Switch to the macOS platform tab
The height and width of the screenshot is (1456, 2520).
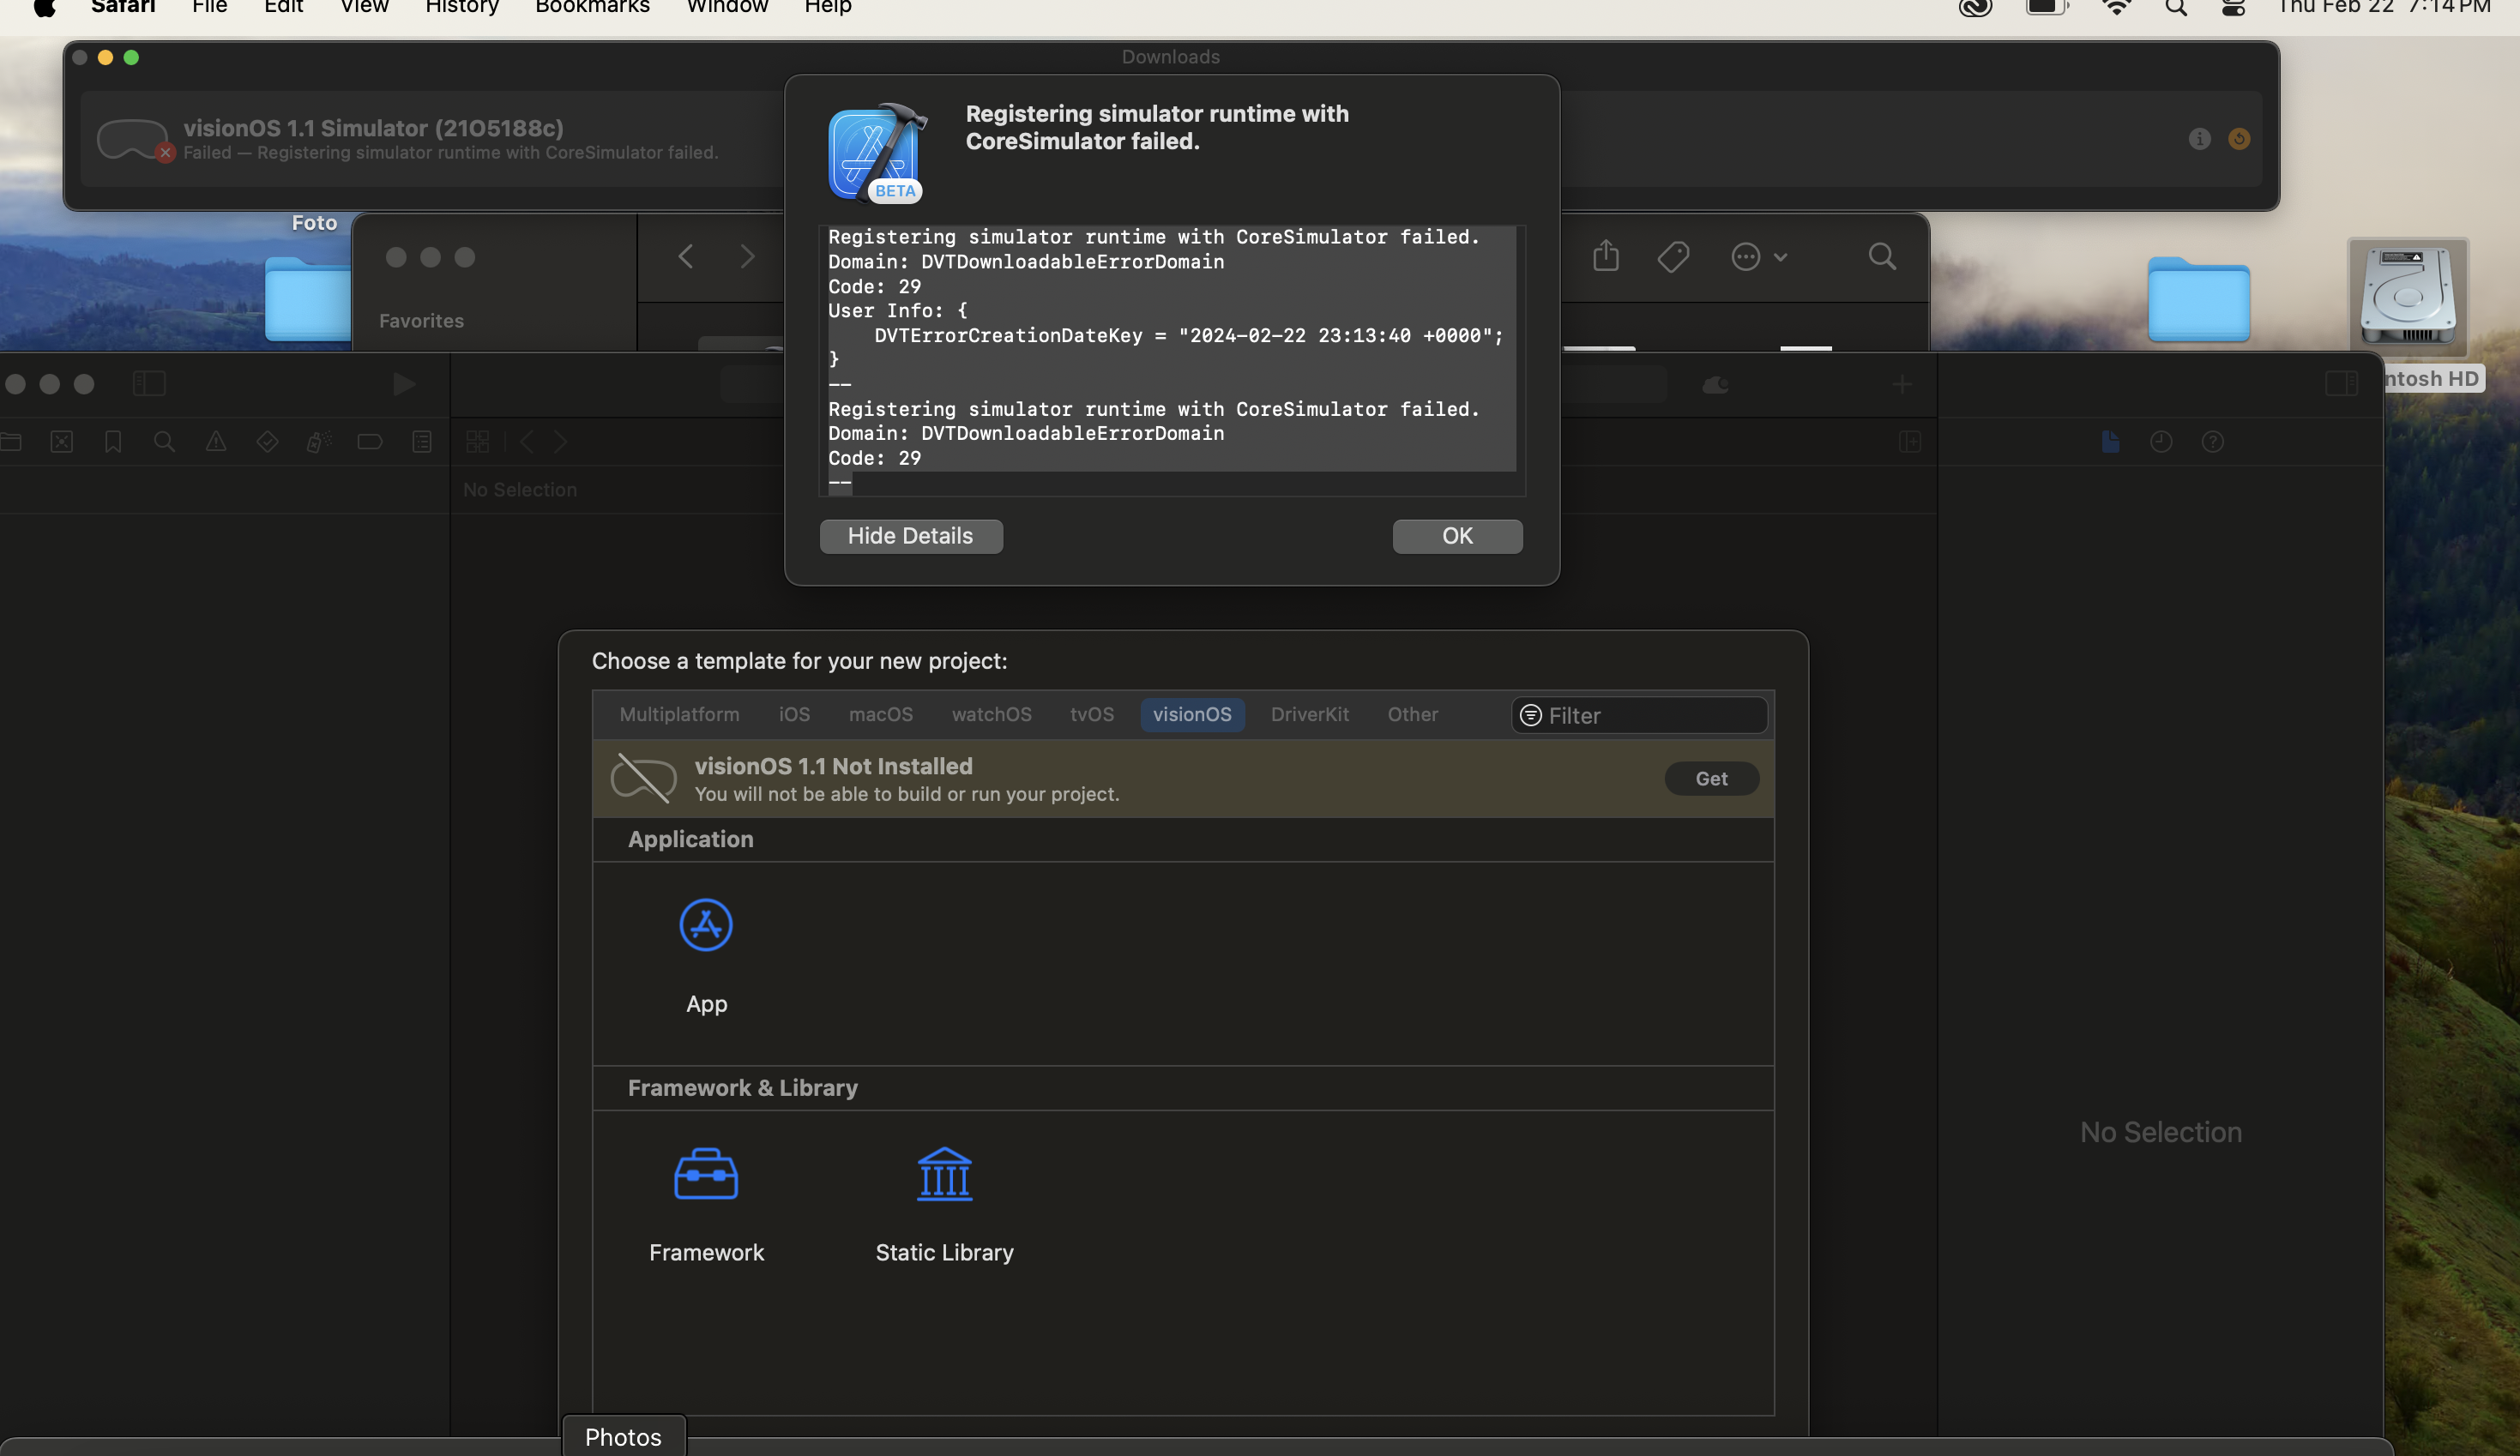click(880, 714)
